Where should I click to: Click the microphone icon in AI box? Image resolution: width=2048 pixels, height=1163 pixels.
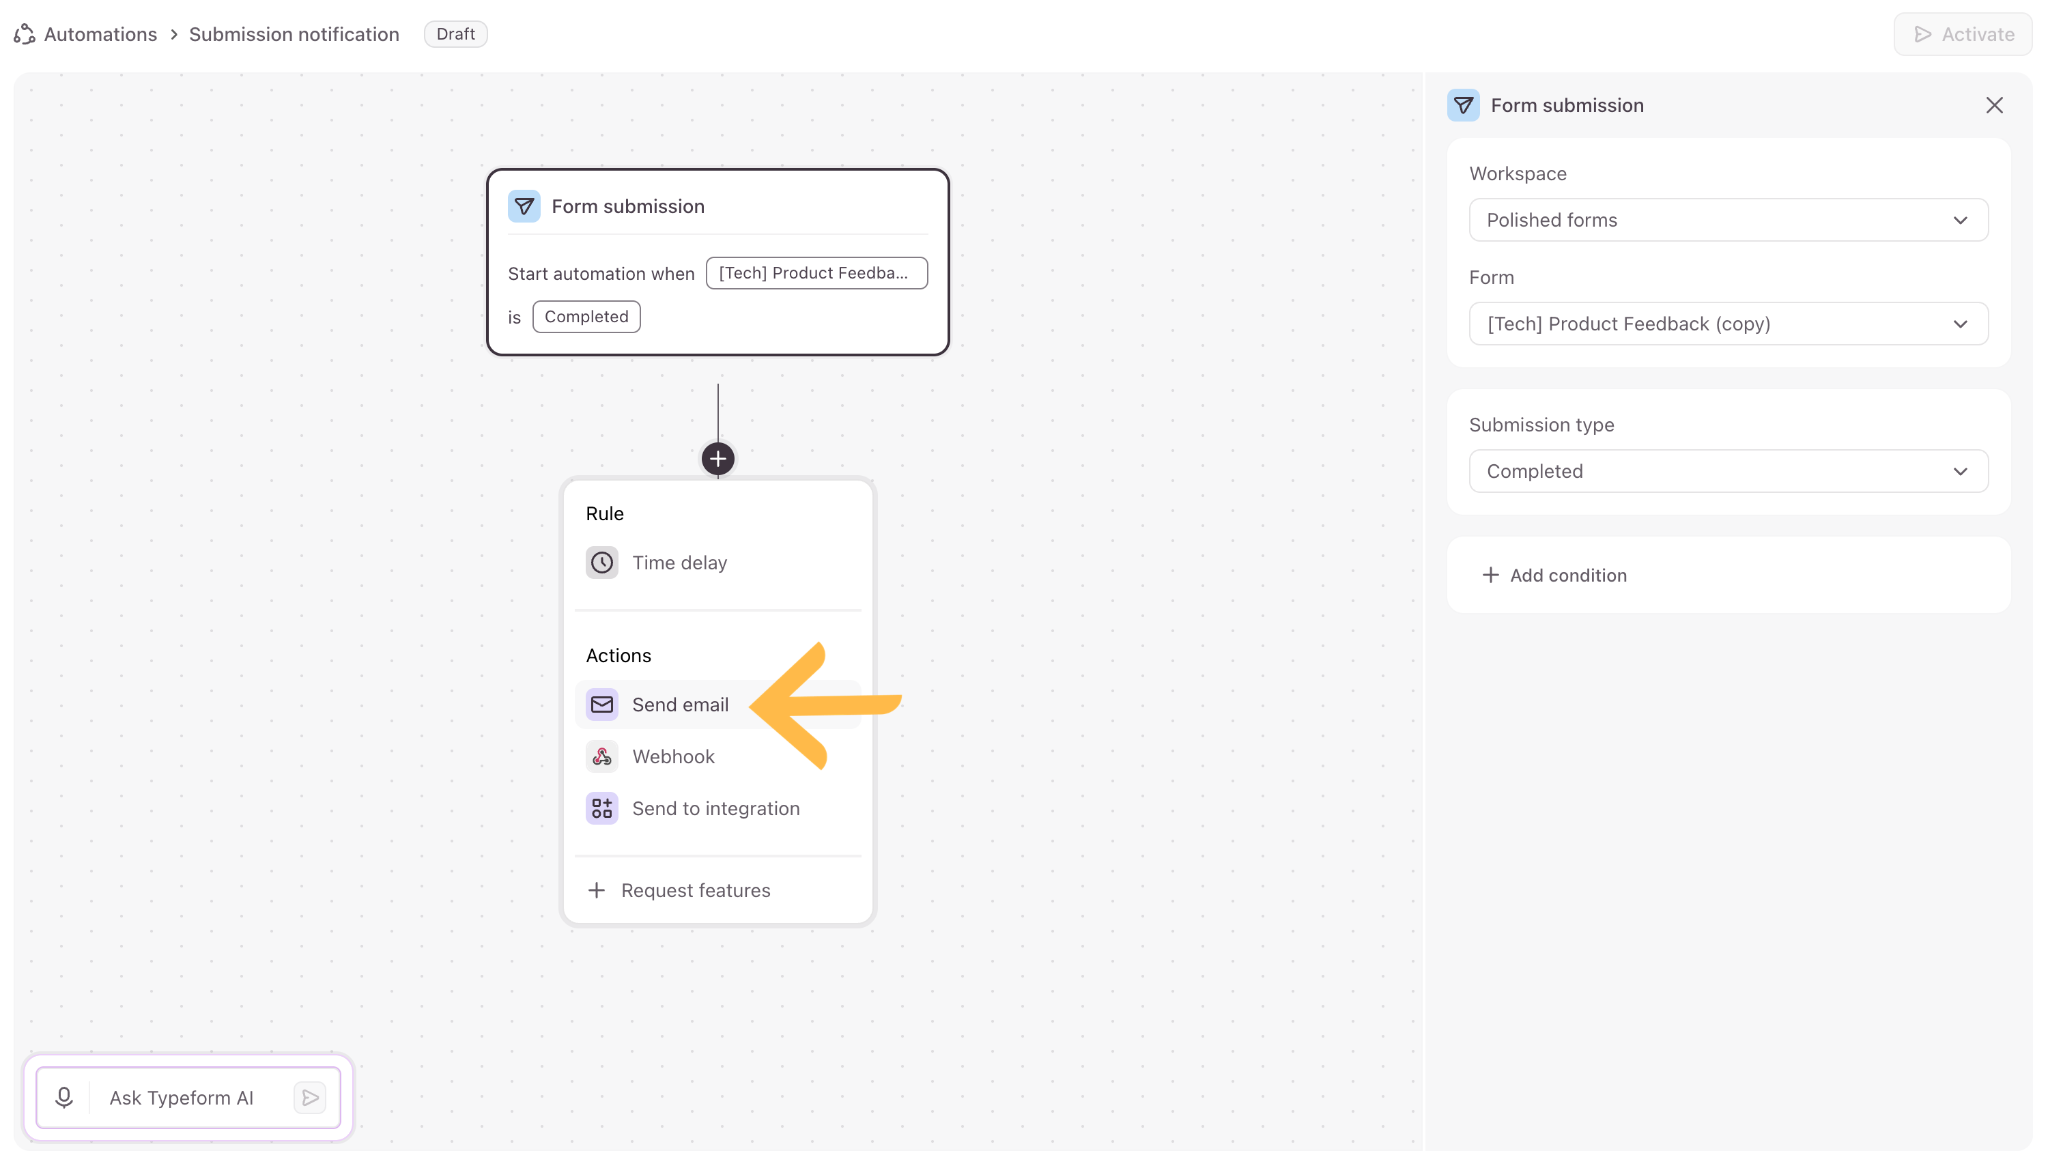click(64, 1098)
